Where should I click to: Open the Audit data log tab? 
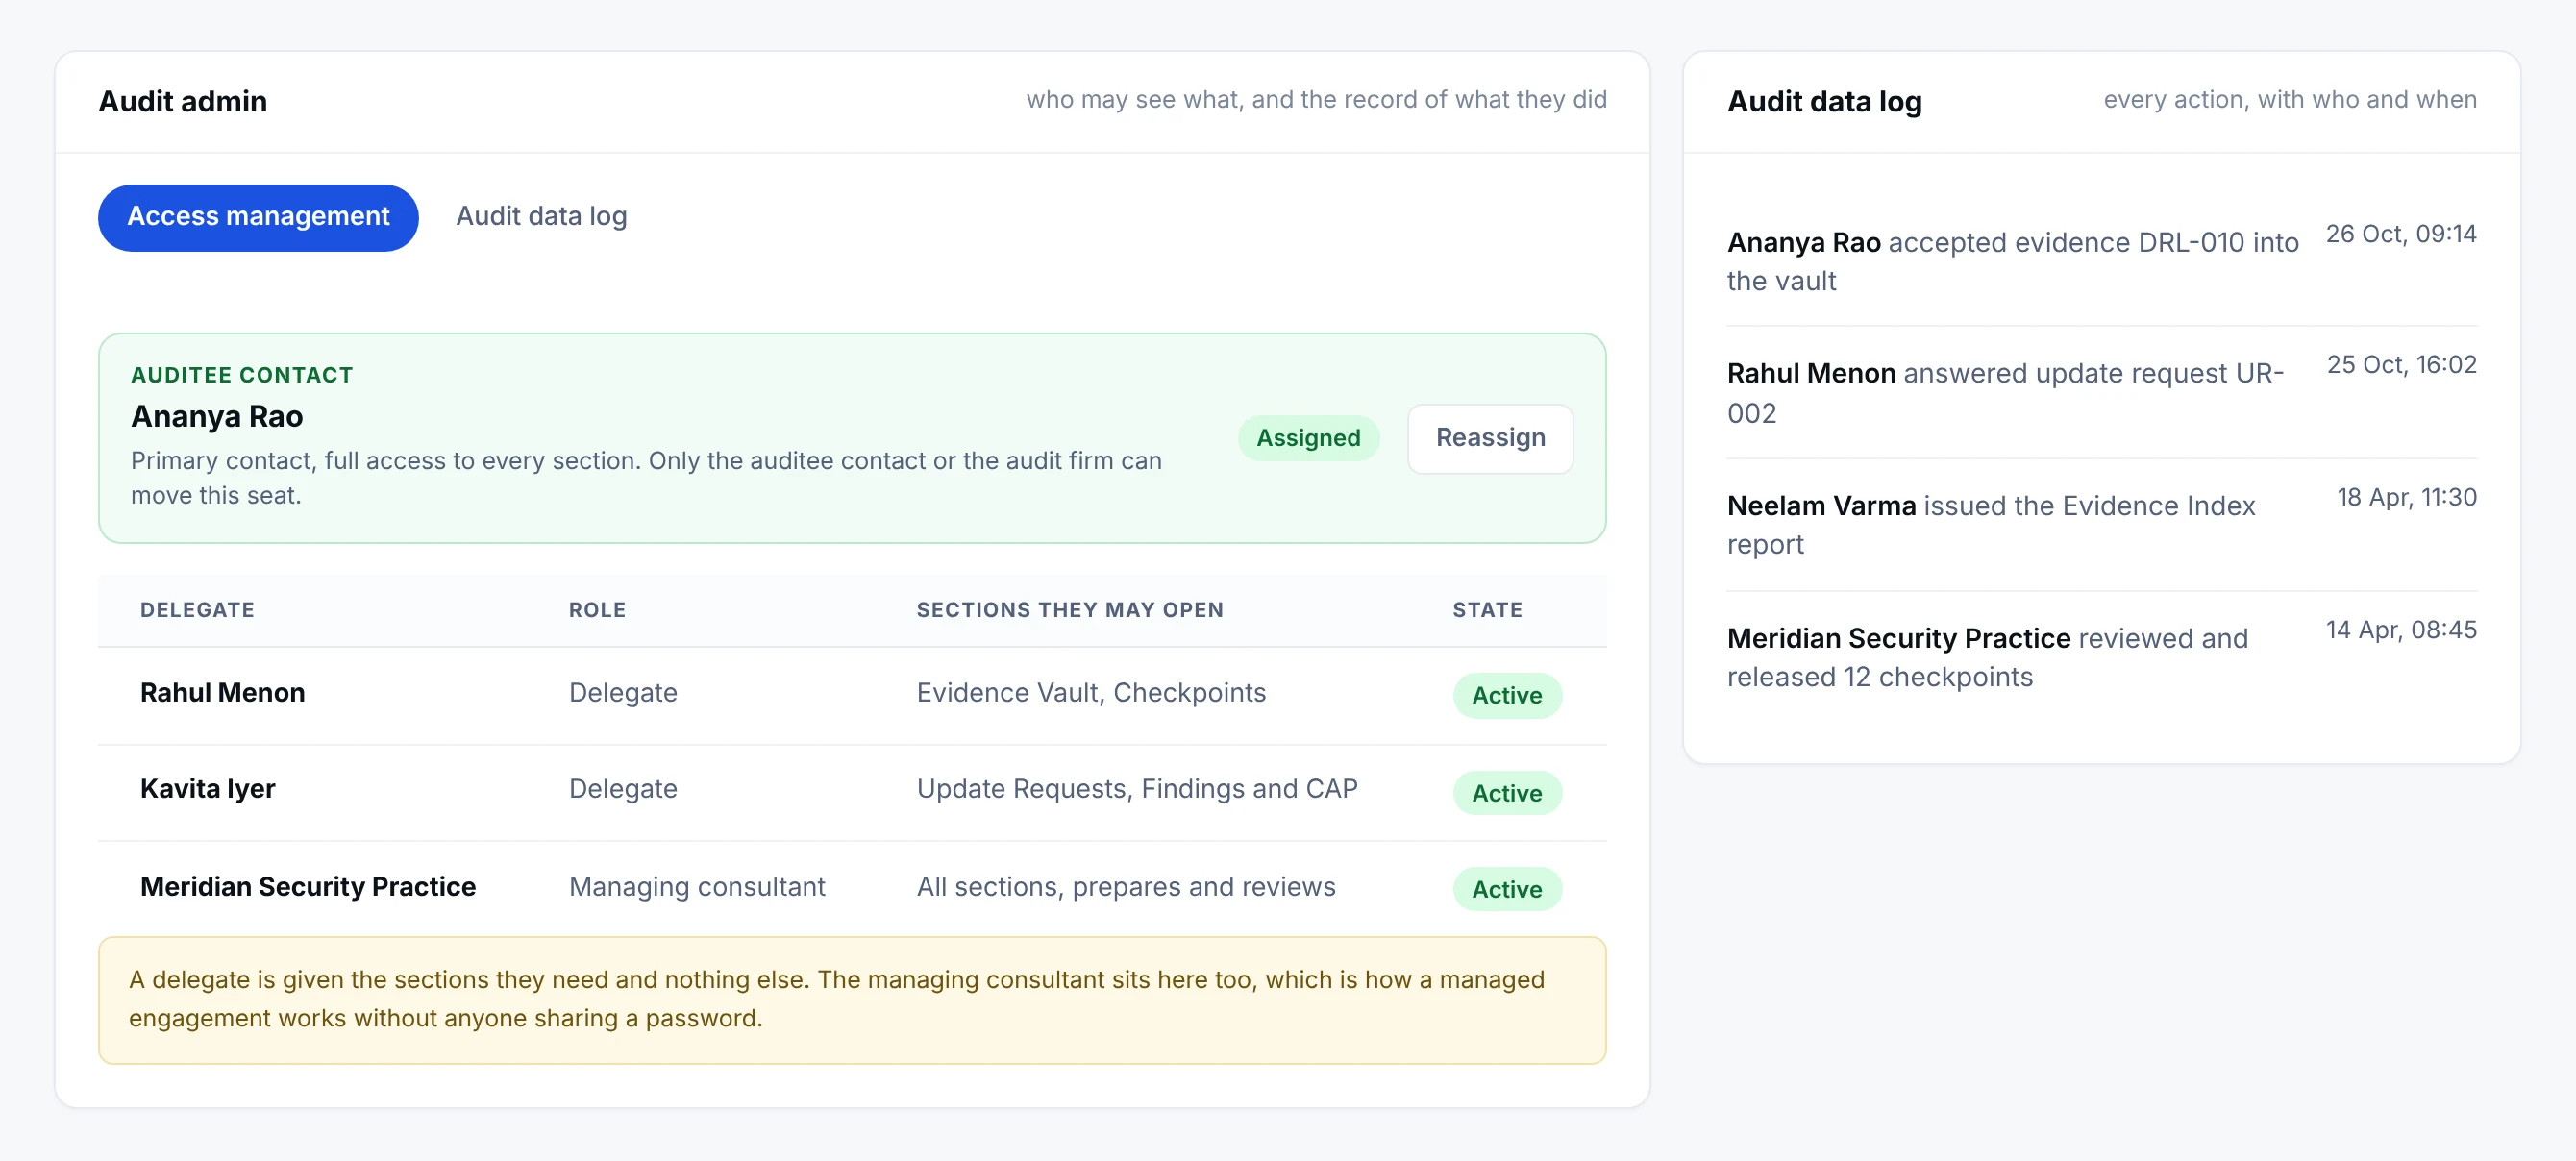pos(541,217)
